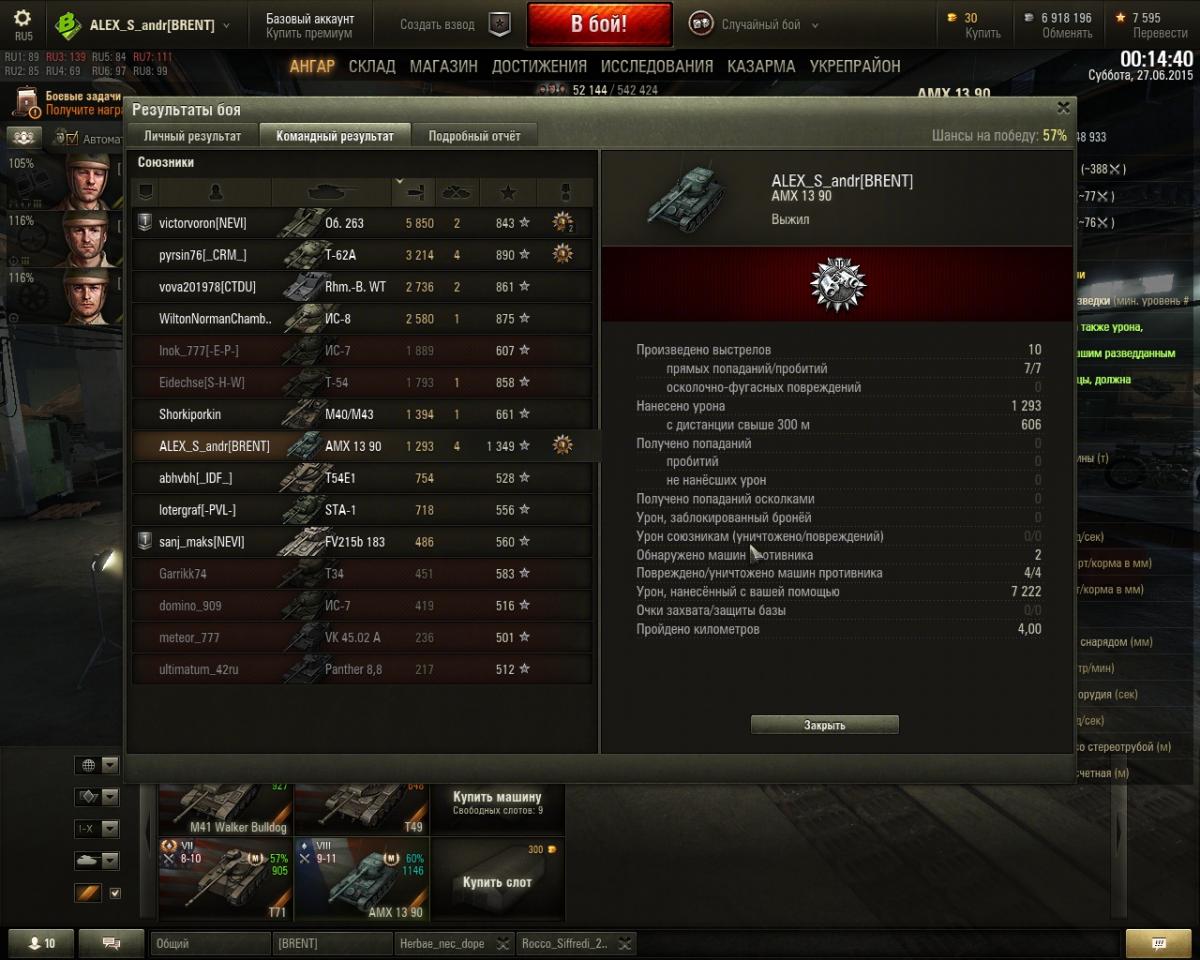Switch to the Личный результат tab
Image resolution: width=1200 pixels, height=960 pixels.
point(192,136)
